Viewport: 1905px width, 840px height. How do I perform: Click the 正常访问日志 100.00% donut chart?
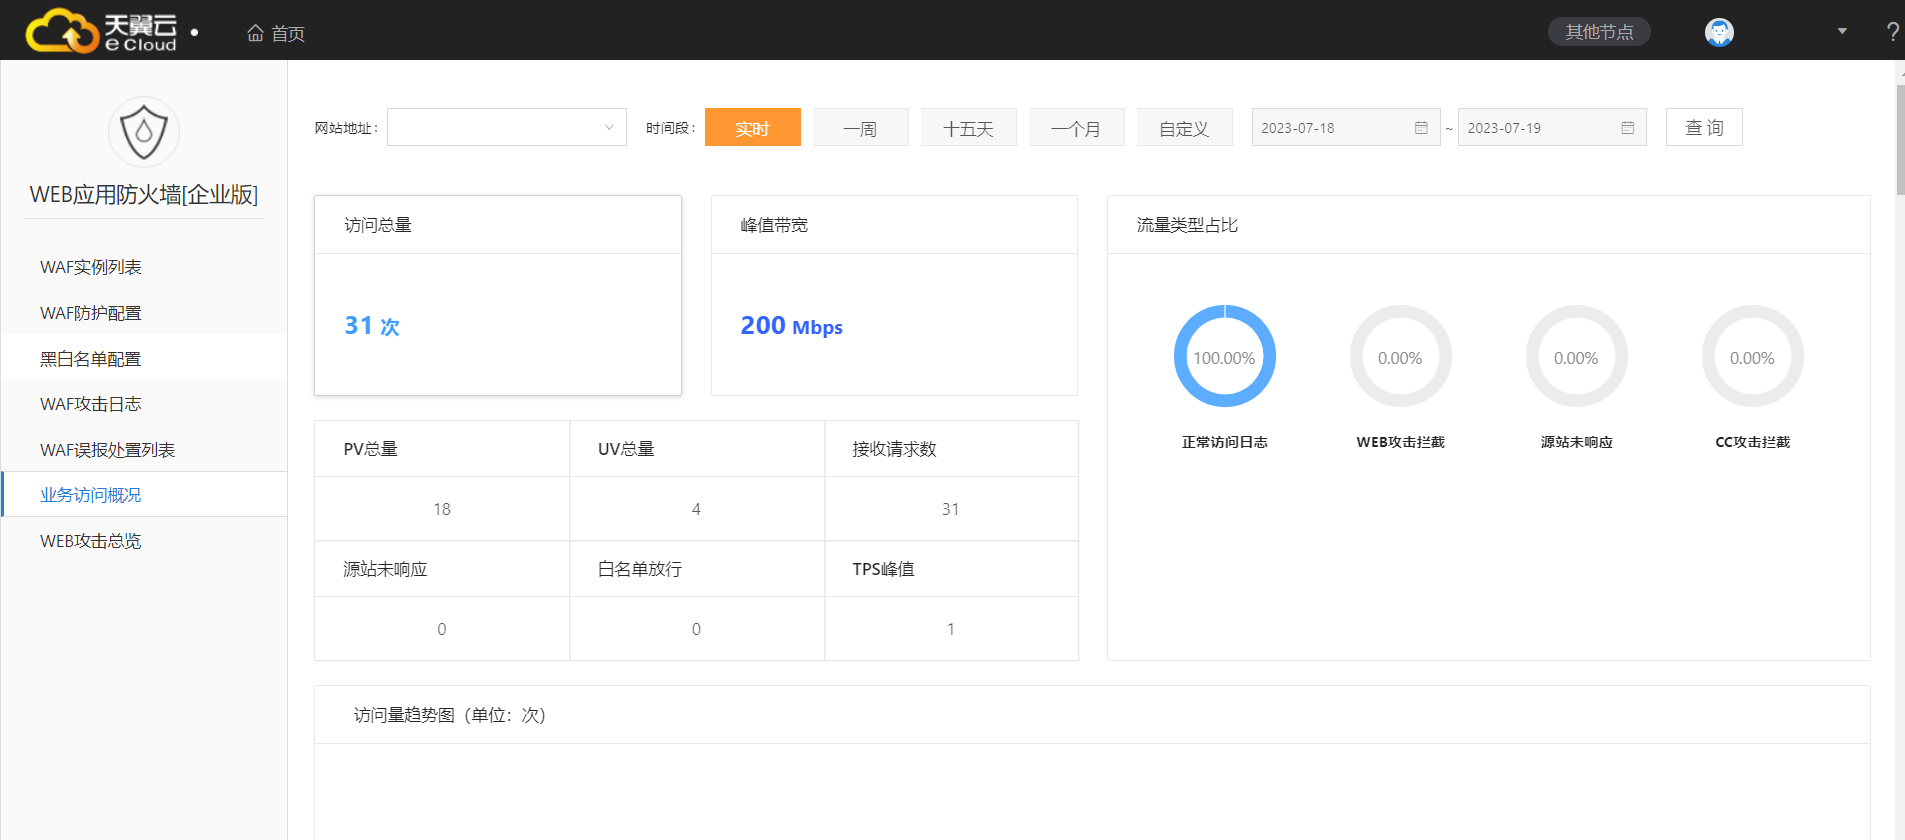pyautogui.click(x=1224, y=357)
